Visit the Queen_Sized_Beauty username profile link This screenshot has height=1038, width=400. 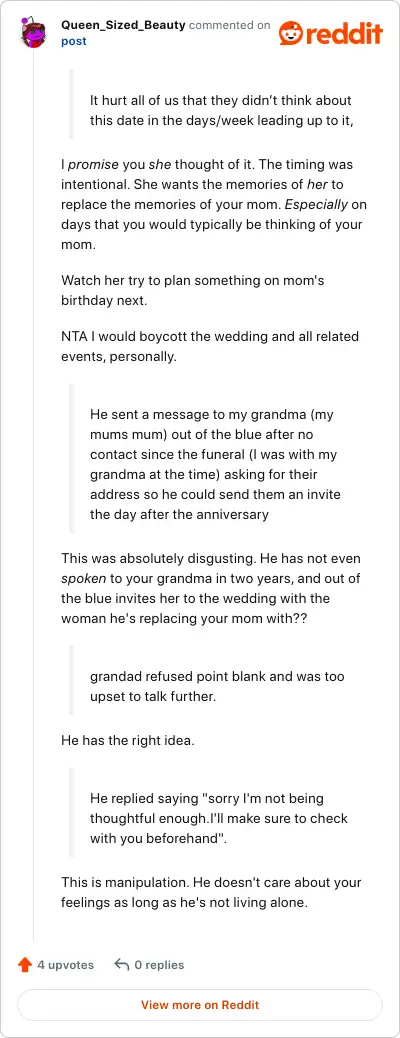click(123, 25)
